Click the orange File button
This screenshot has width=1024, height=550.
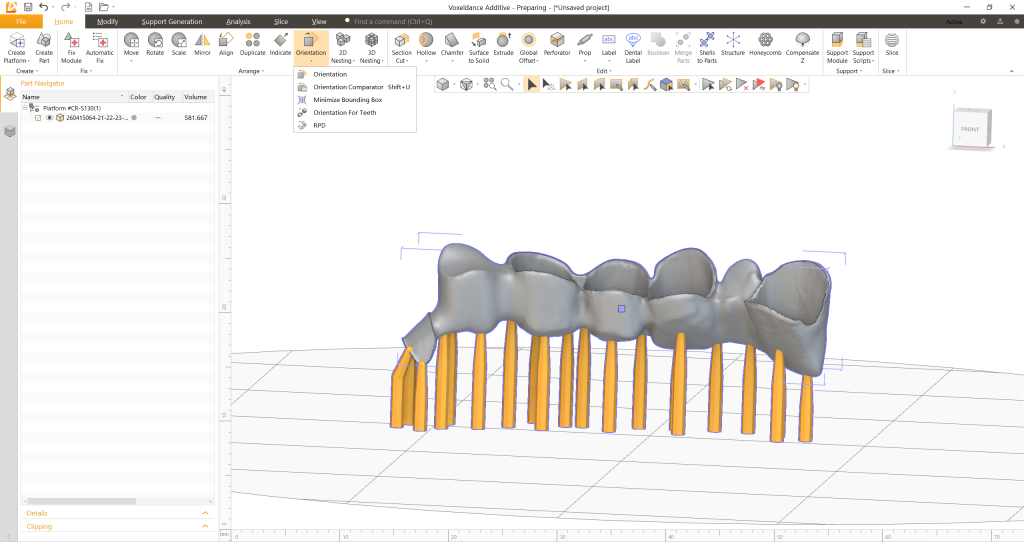(x=21, y=21)
